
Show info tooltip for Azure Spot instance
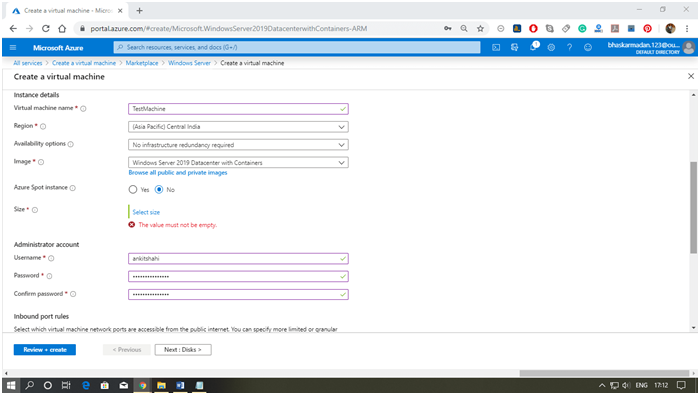(73, 188)
